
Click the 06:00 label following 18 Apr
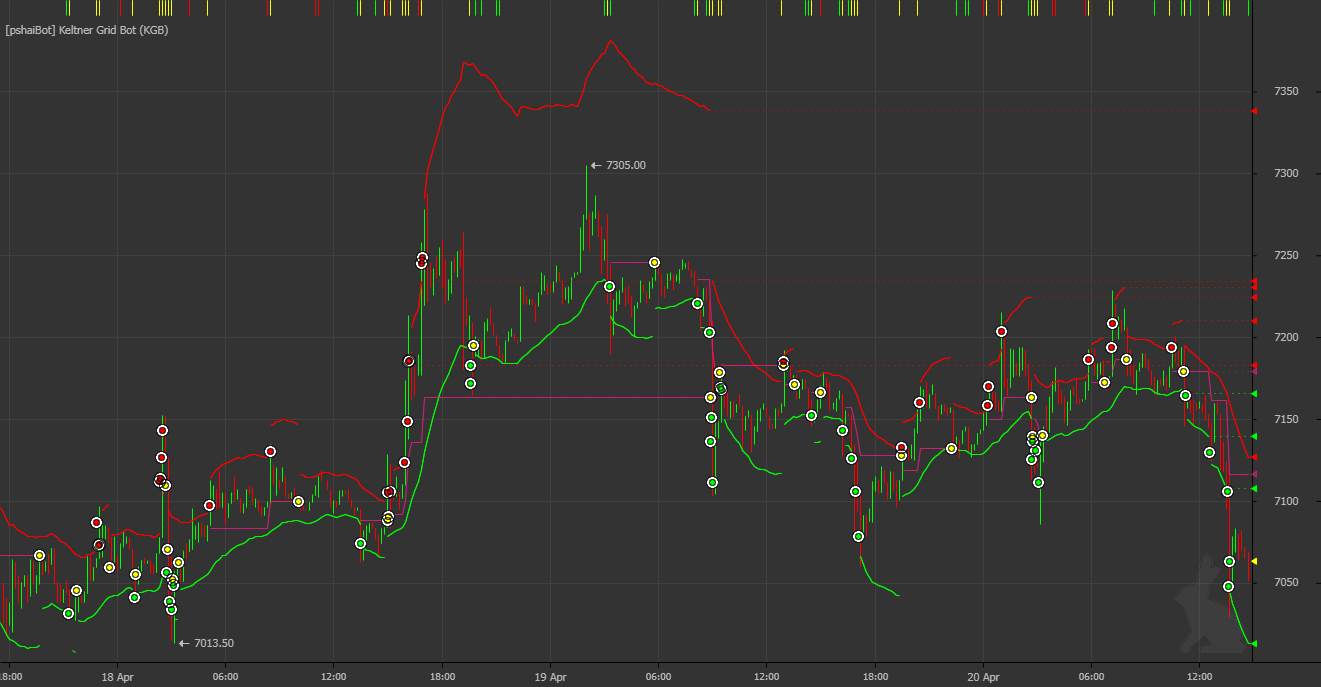[225, 676]
